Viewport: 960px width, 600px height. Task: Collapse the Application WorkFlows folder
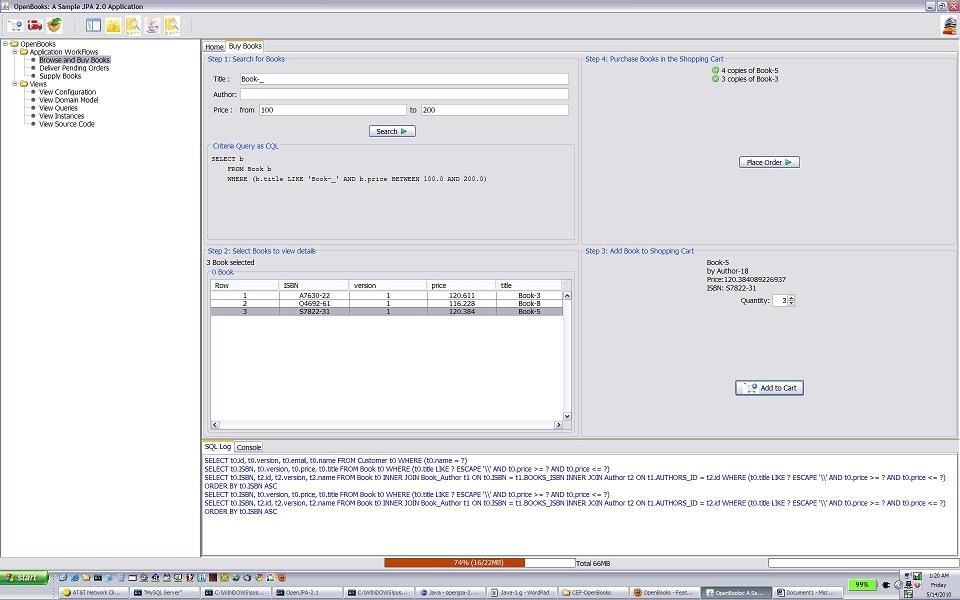click(x=15, y=52)
